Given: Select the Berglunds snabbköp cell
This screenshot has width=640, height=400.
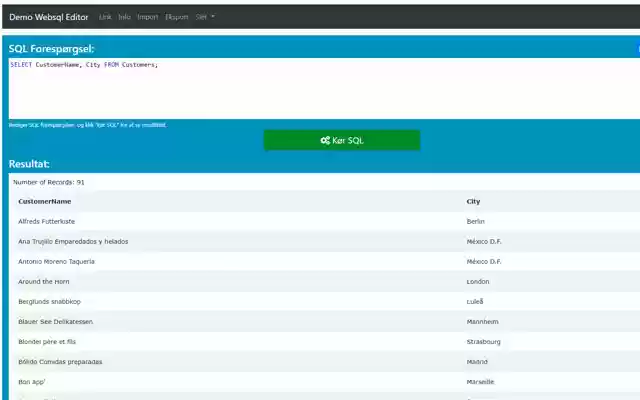Looking at the screenshot, I should [x=49, y=302].
